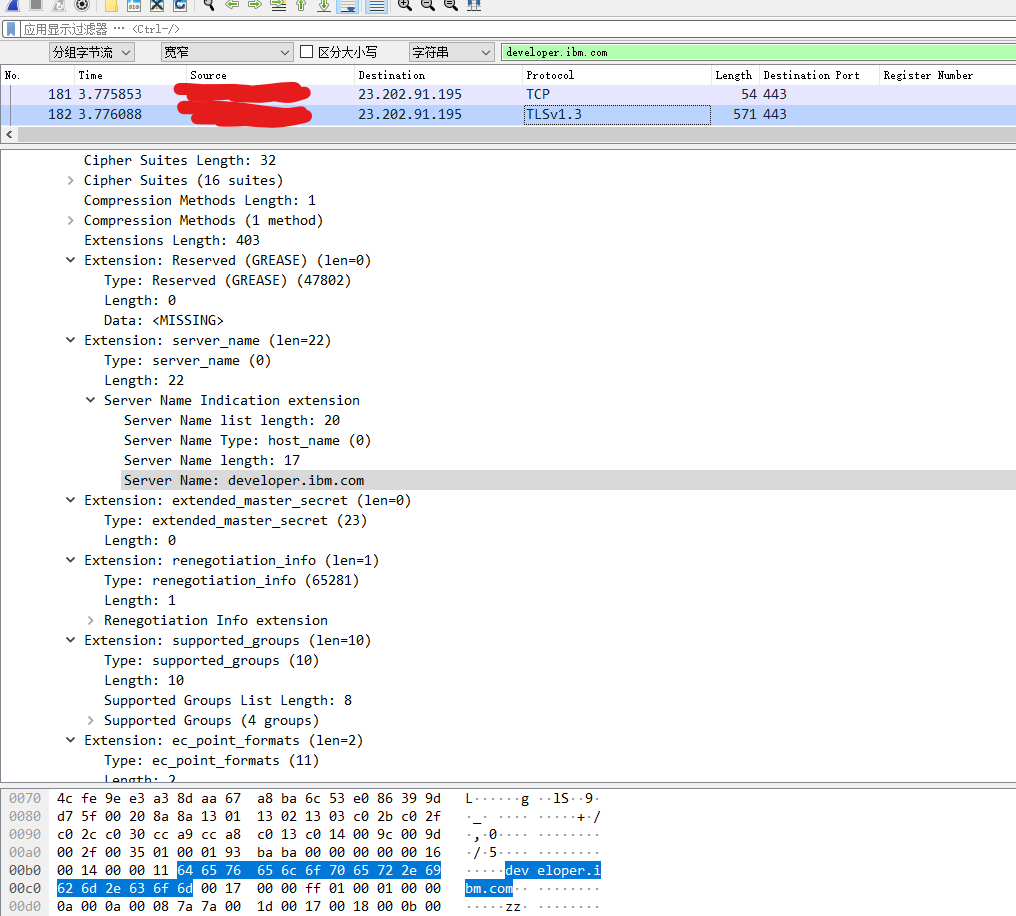1016x916 pixels.
Task: Select Type: renegotiation_info (65281)
Action: [231, 581]
